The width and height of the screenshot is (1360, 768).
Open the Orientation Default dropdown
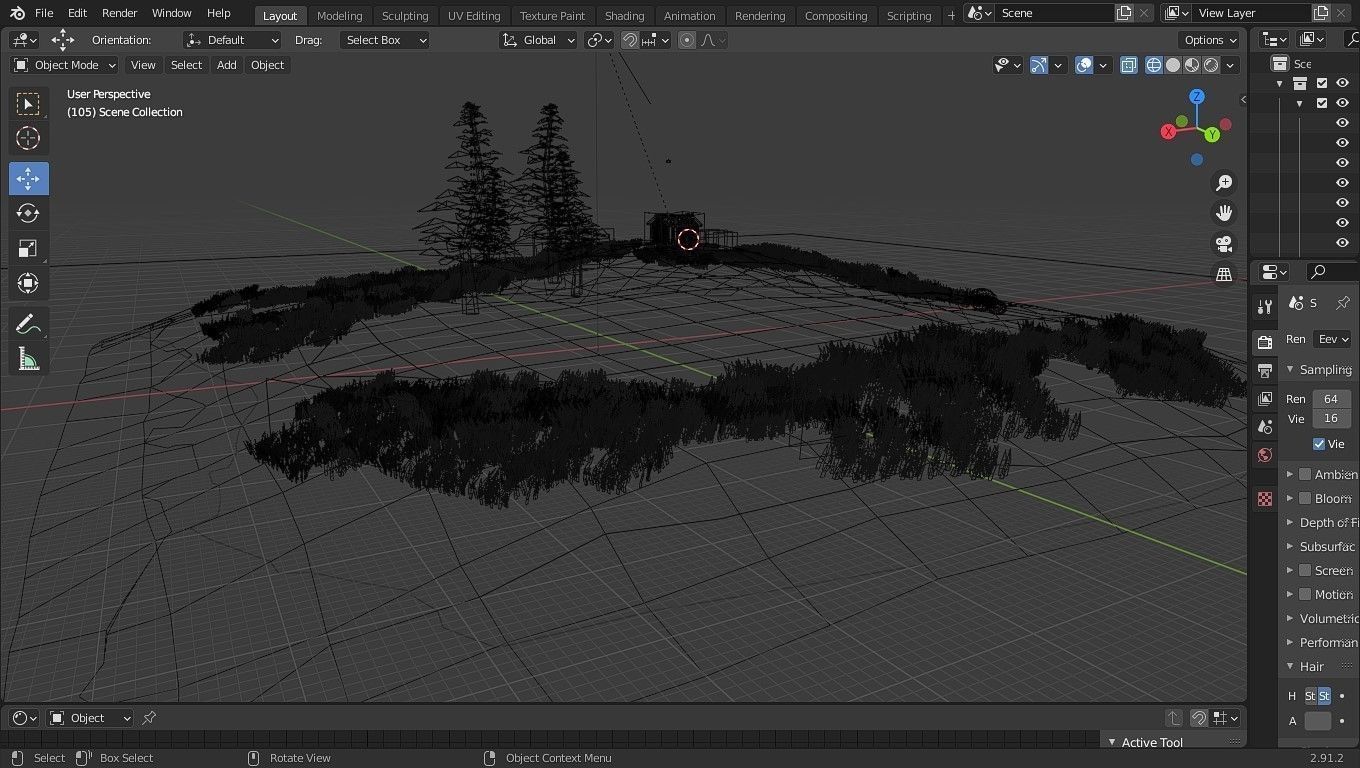(x=232, y=40)
